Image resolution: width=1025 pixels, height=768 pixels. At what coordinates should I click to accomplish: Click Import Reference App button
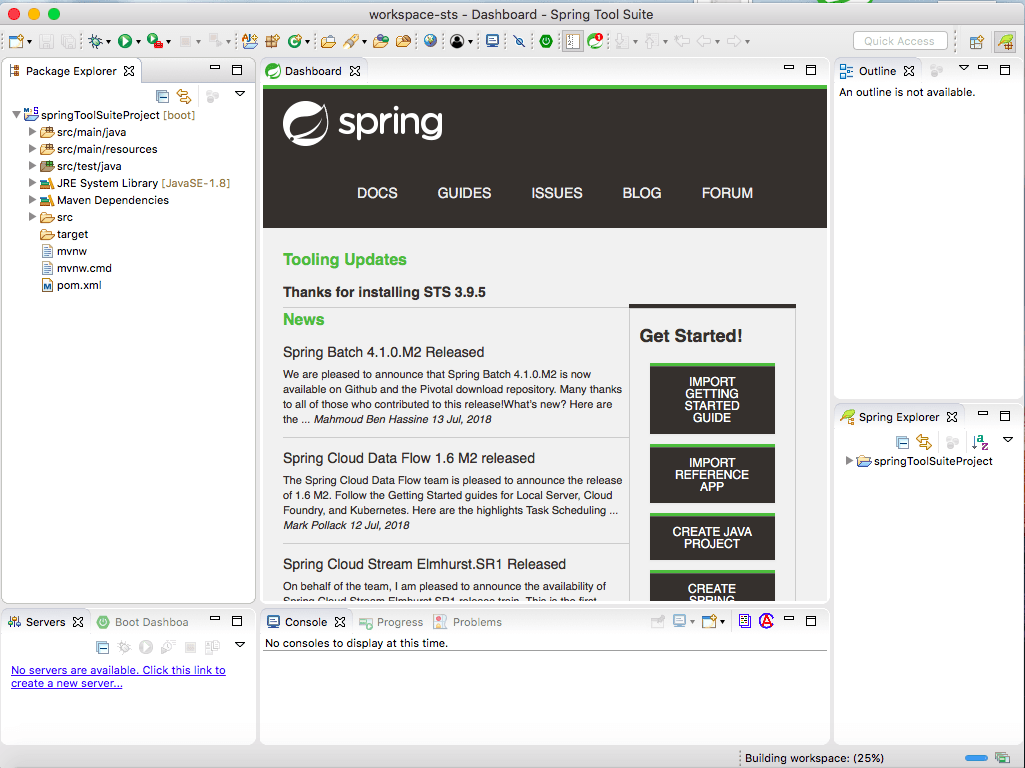click(712, 474)
